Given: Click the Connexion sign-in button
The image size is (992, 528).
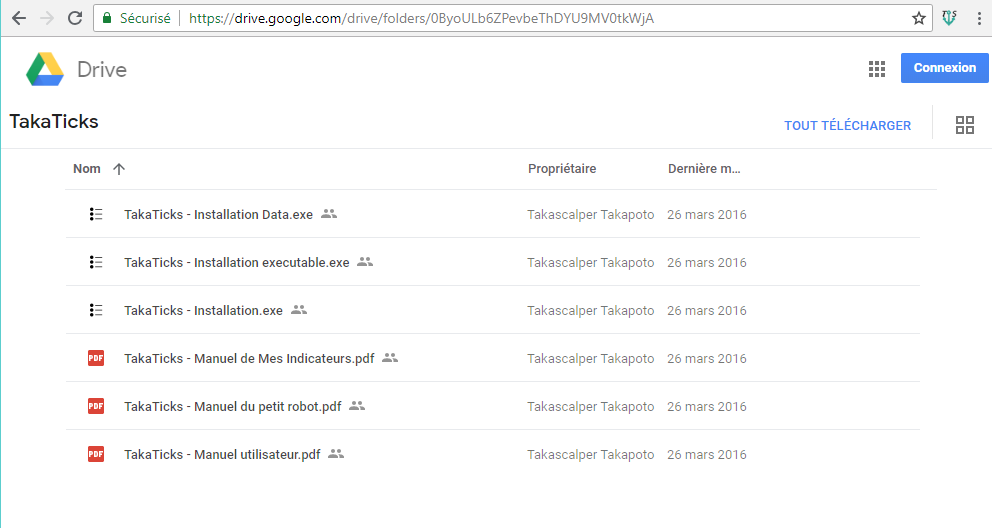Looking at the screenshot, I should [945, 68].
